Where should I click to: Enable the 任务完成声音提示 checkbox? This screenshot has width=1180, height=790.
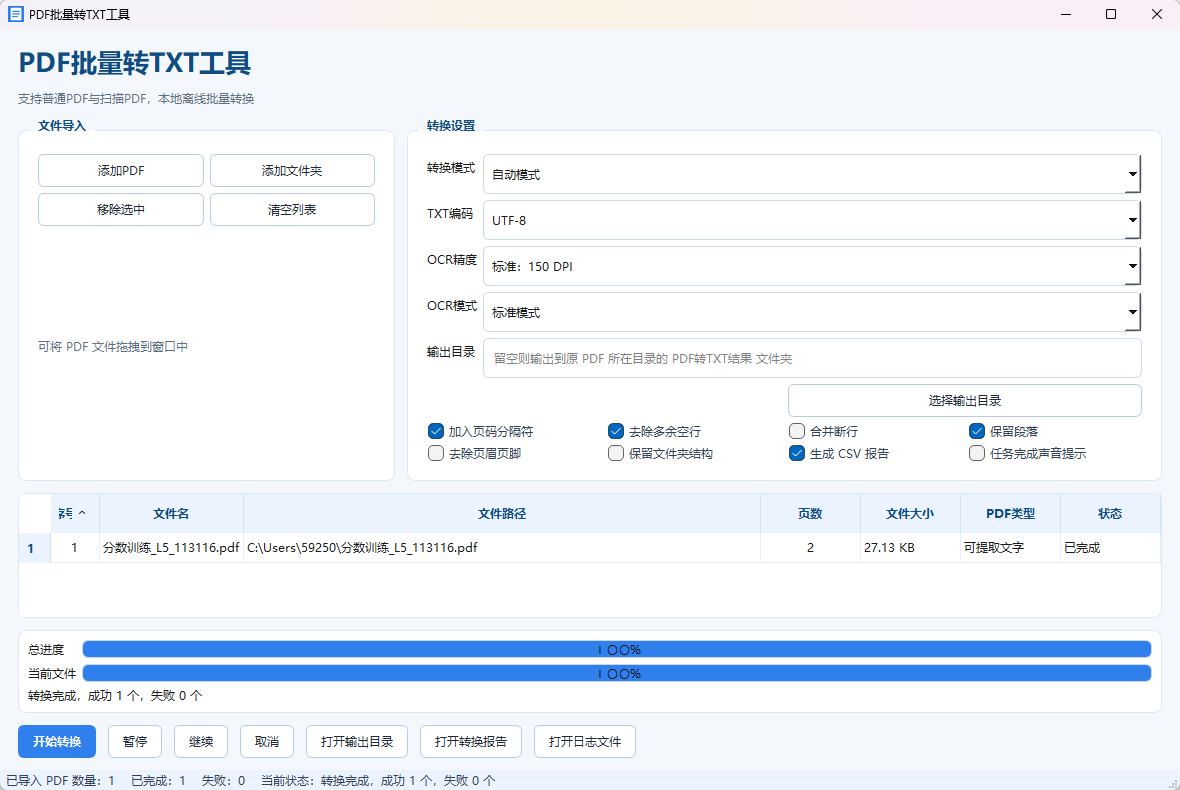tap(977, 453)
